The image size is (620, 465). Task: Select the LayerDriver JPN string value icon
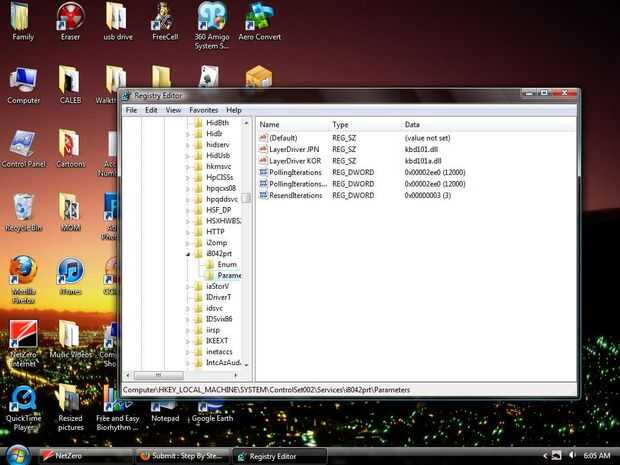263,149
